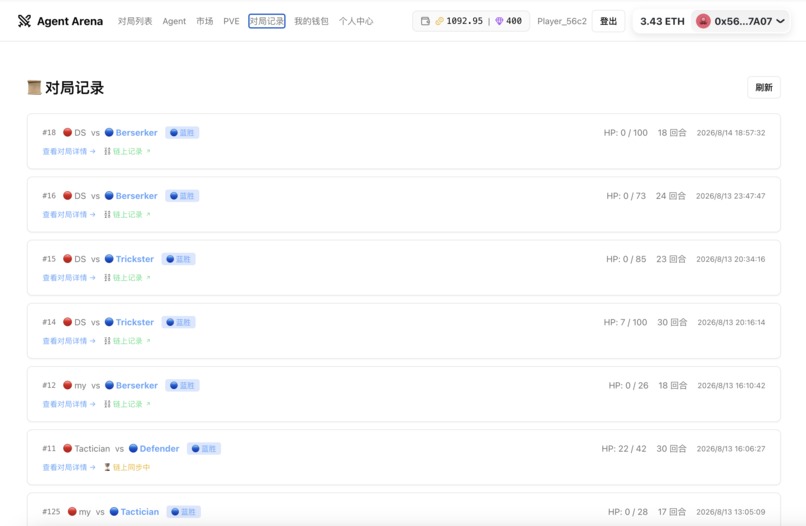Click the Berserker name in match #18
The image size is (806, 526).
coord(136,133)
